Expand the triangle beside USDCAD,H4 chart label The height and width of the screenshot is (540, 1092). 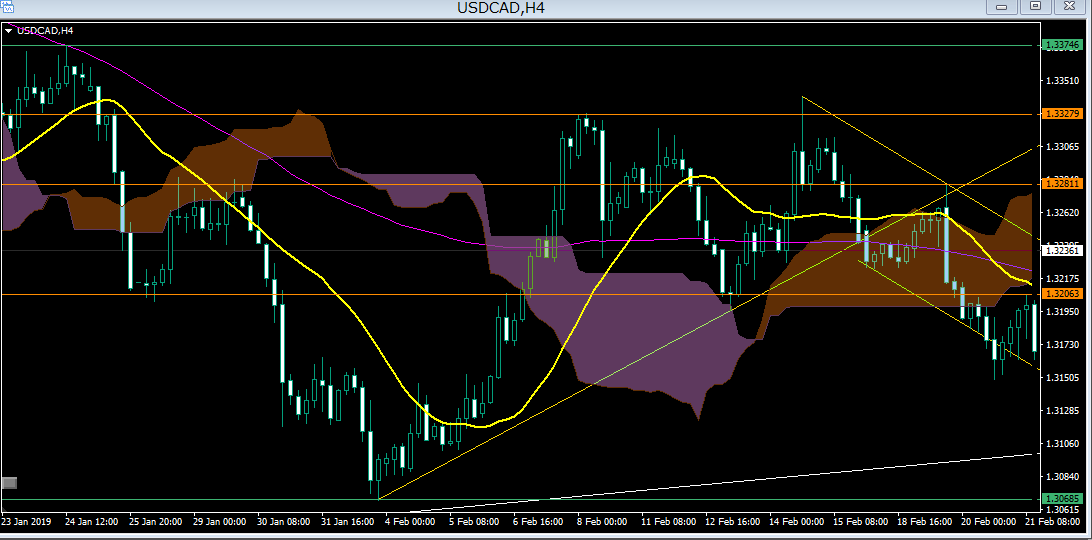click(8, 31)
